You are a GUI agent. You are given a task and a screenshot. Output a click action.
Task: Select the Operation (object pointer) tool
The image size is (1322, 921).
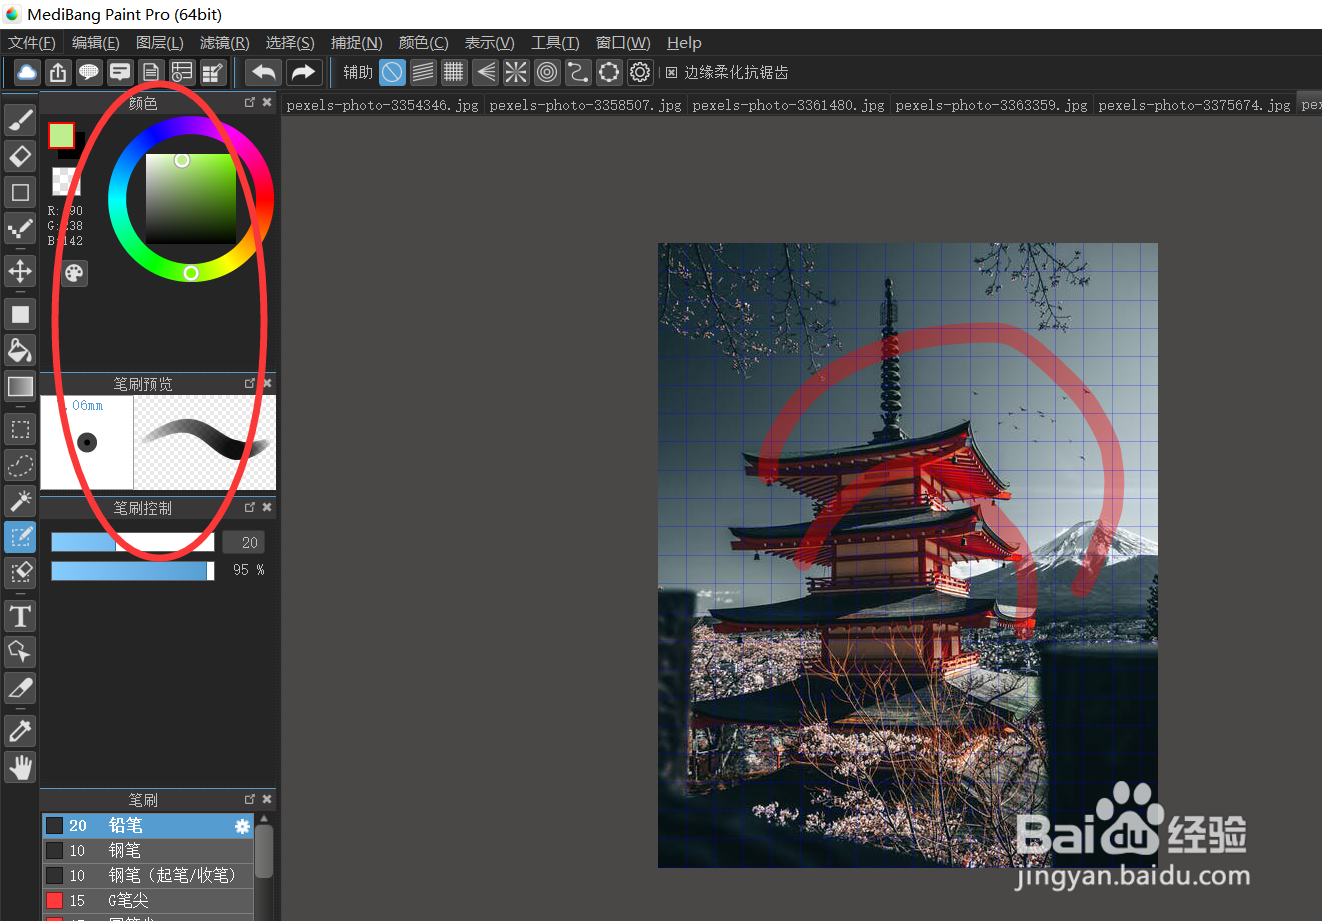coord(20,652)
